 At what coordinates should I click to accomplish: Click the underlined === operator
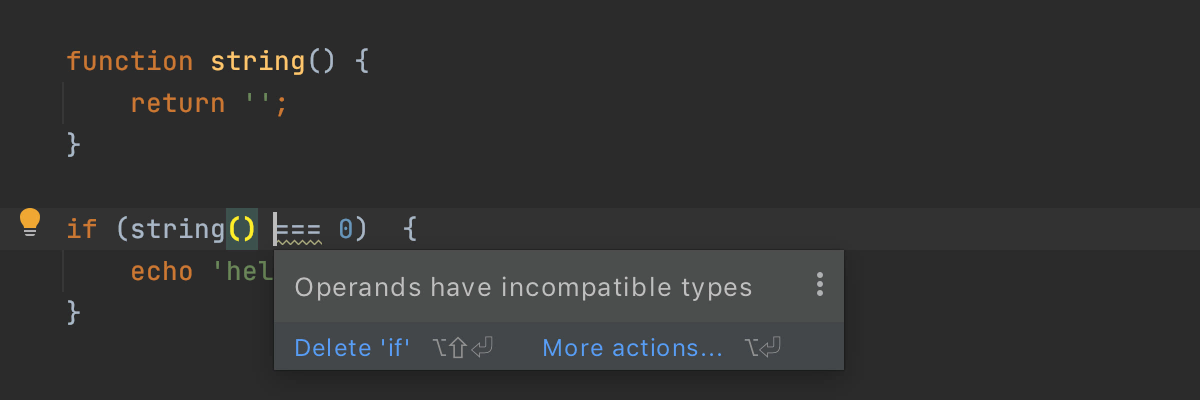298,230
